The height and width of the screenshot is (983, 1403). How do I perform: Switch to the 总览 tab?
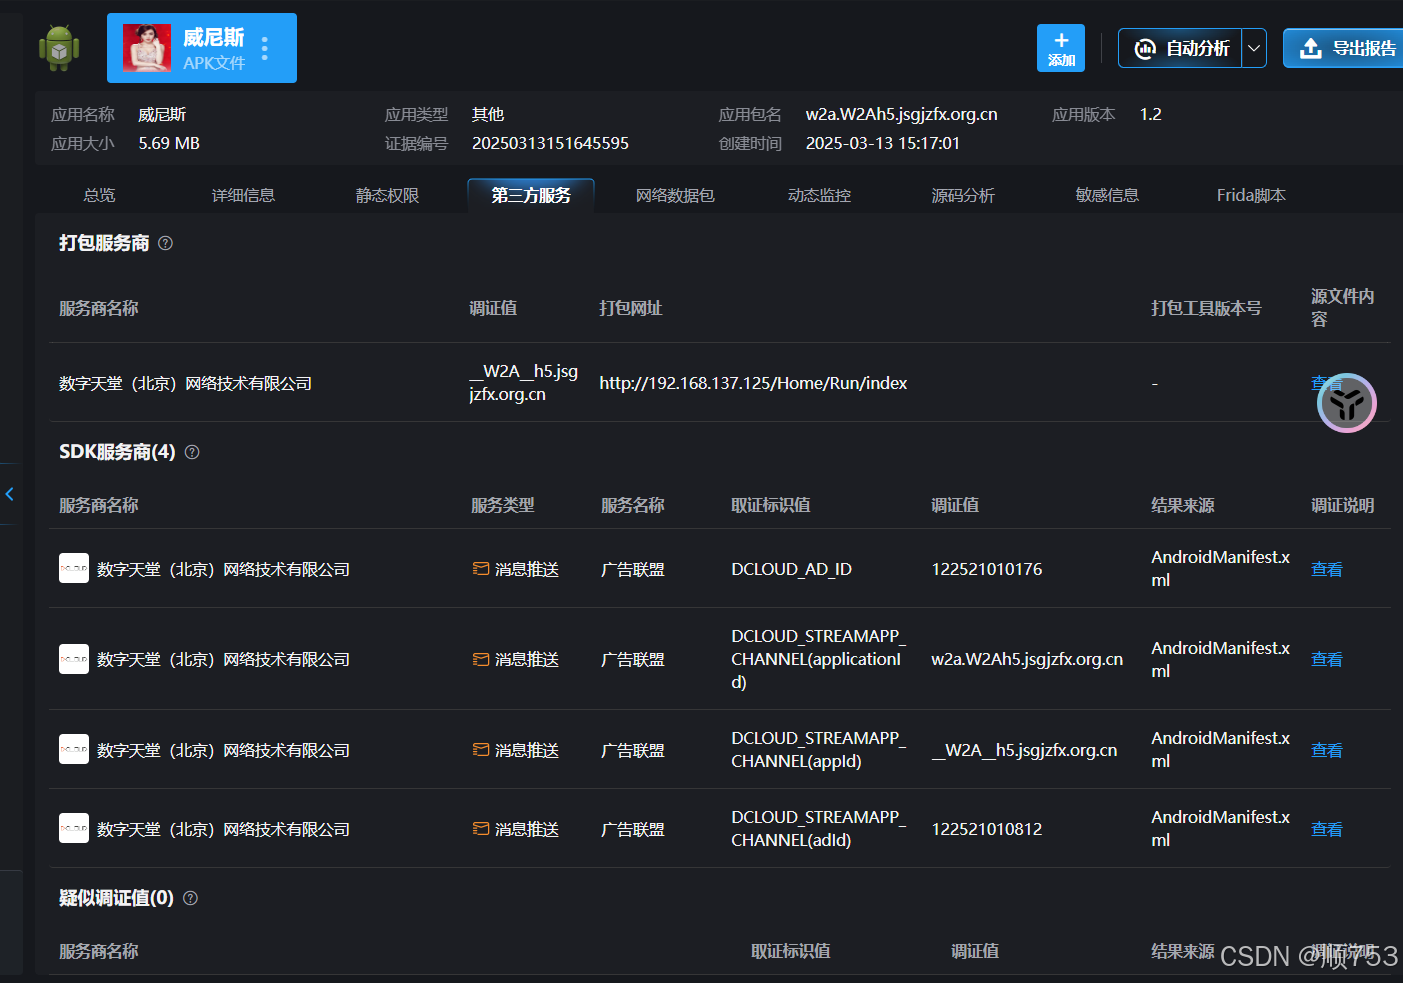pyautogui.click(x=99, y=195)
